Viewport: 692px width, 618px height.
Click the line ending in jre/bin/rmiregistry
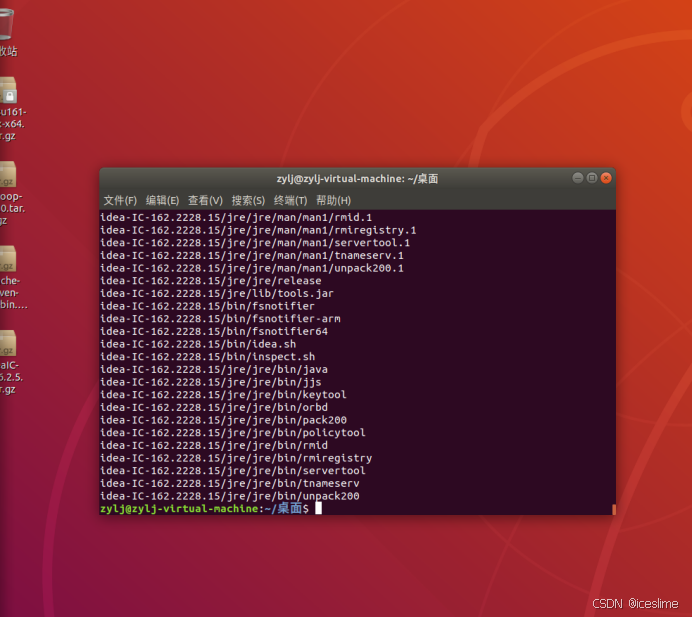pos(236,458)
